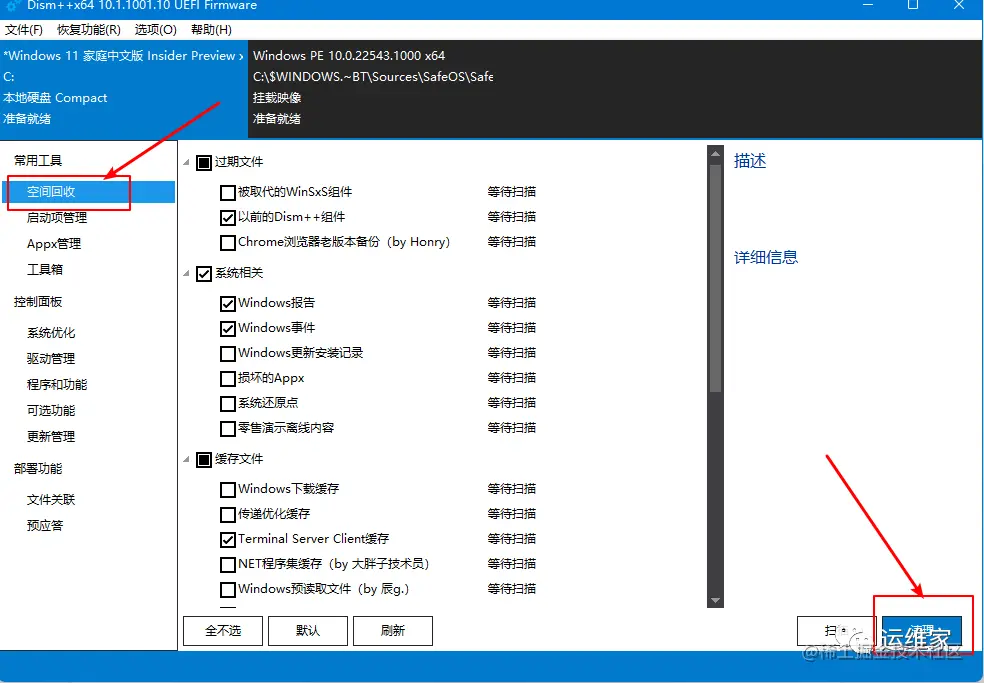Check Chrome浏览器老版本备份 option
The image size is (984, 683).
[228, 242]
